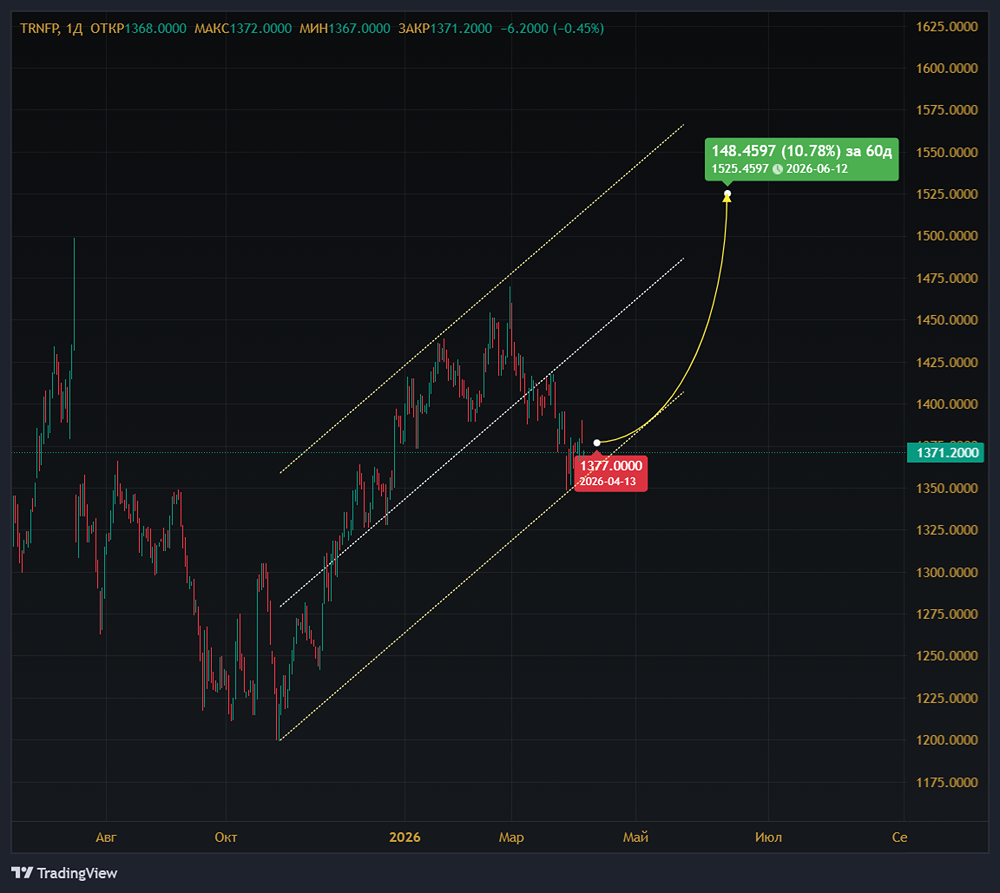Click the 1475.0000 price axis label

(946, 278)
